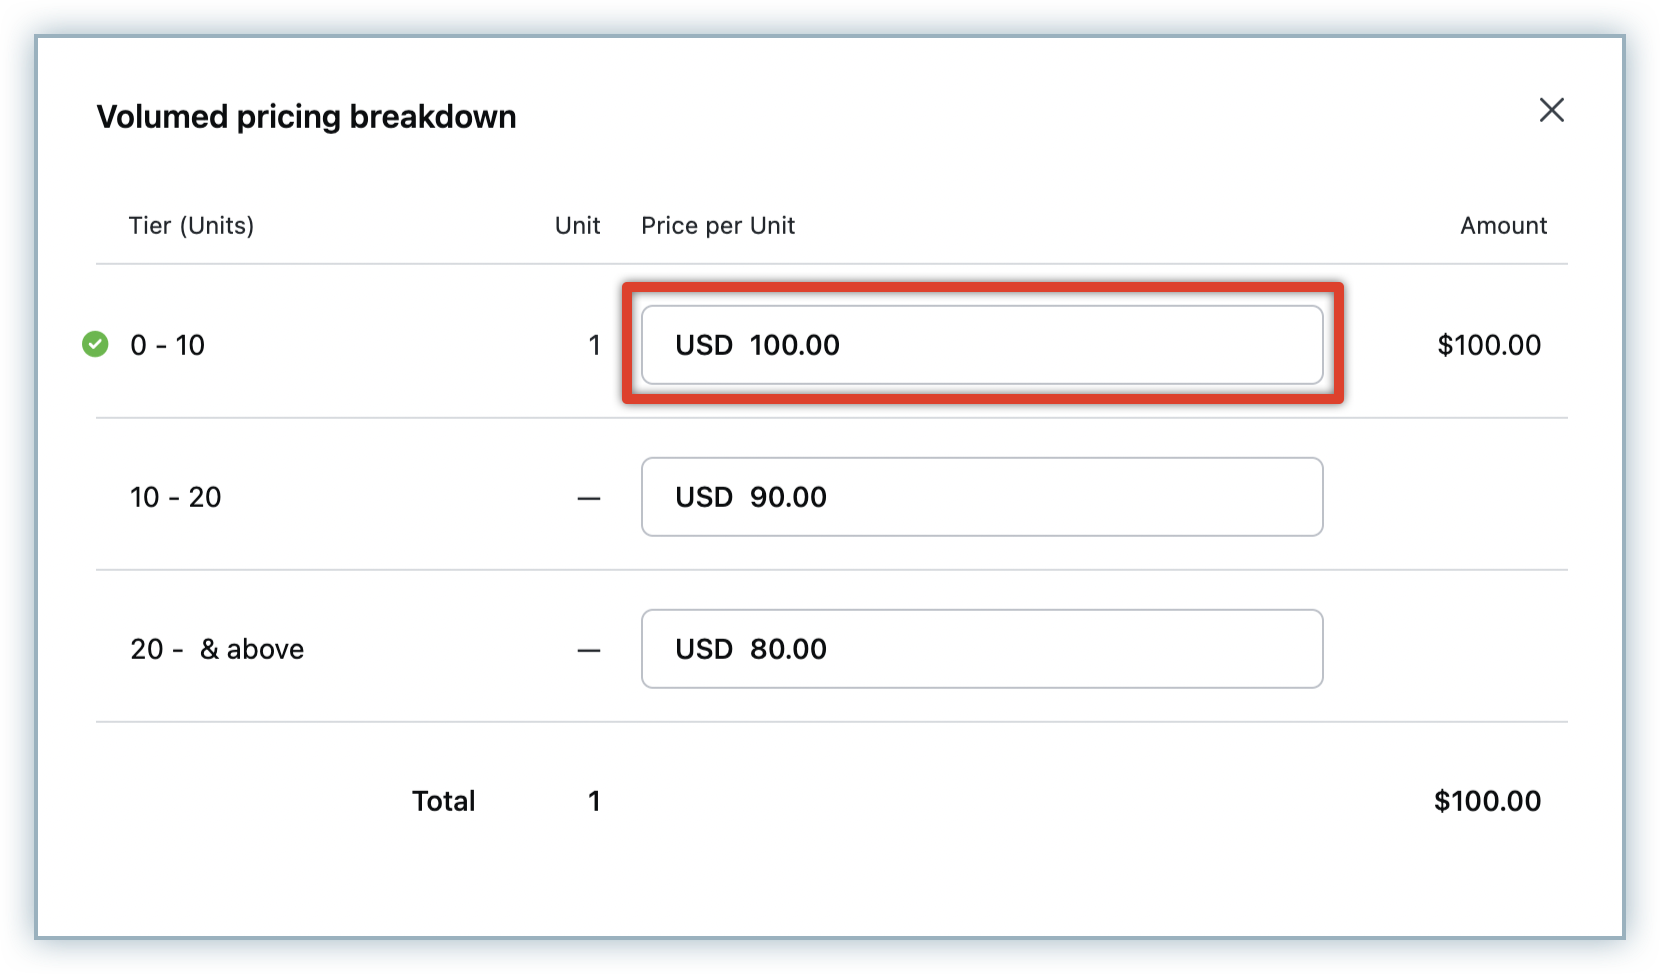Select the 10 - 20 tier label
This screenshot has width=1660, height=974.
tap(175, 497)
